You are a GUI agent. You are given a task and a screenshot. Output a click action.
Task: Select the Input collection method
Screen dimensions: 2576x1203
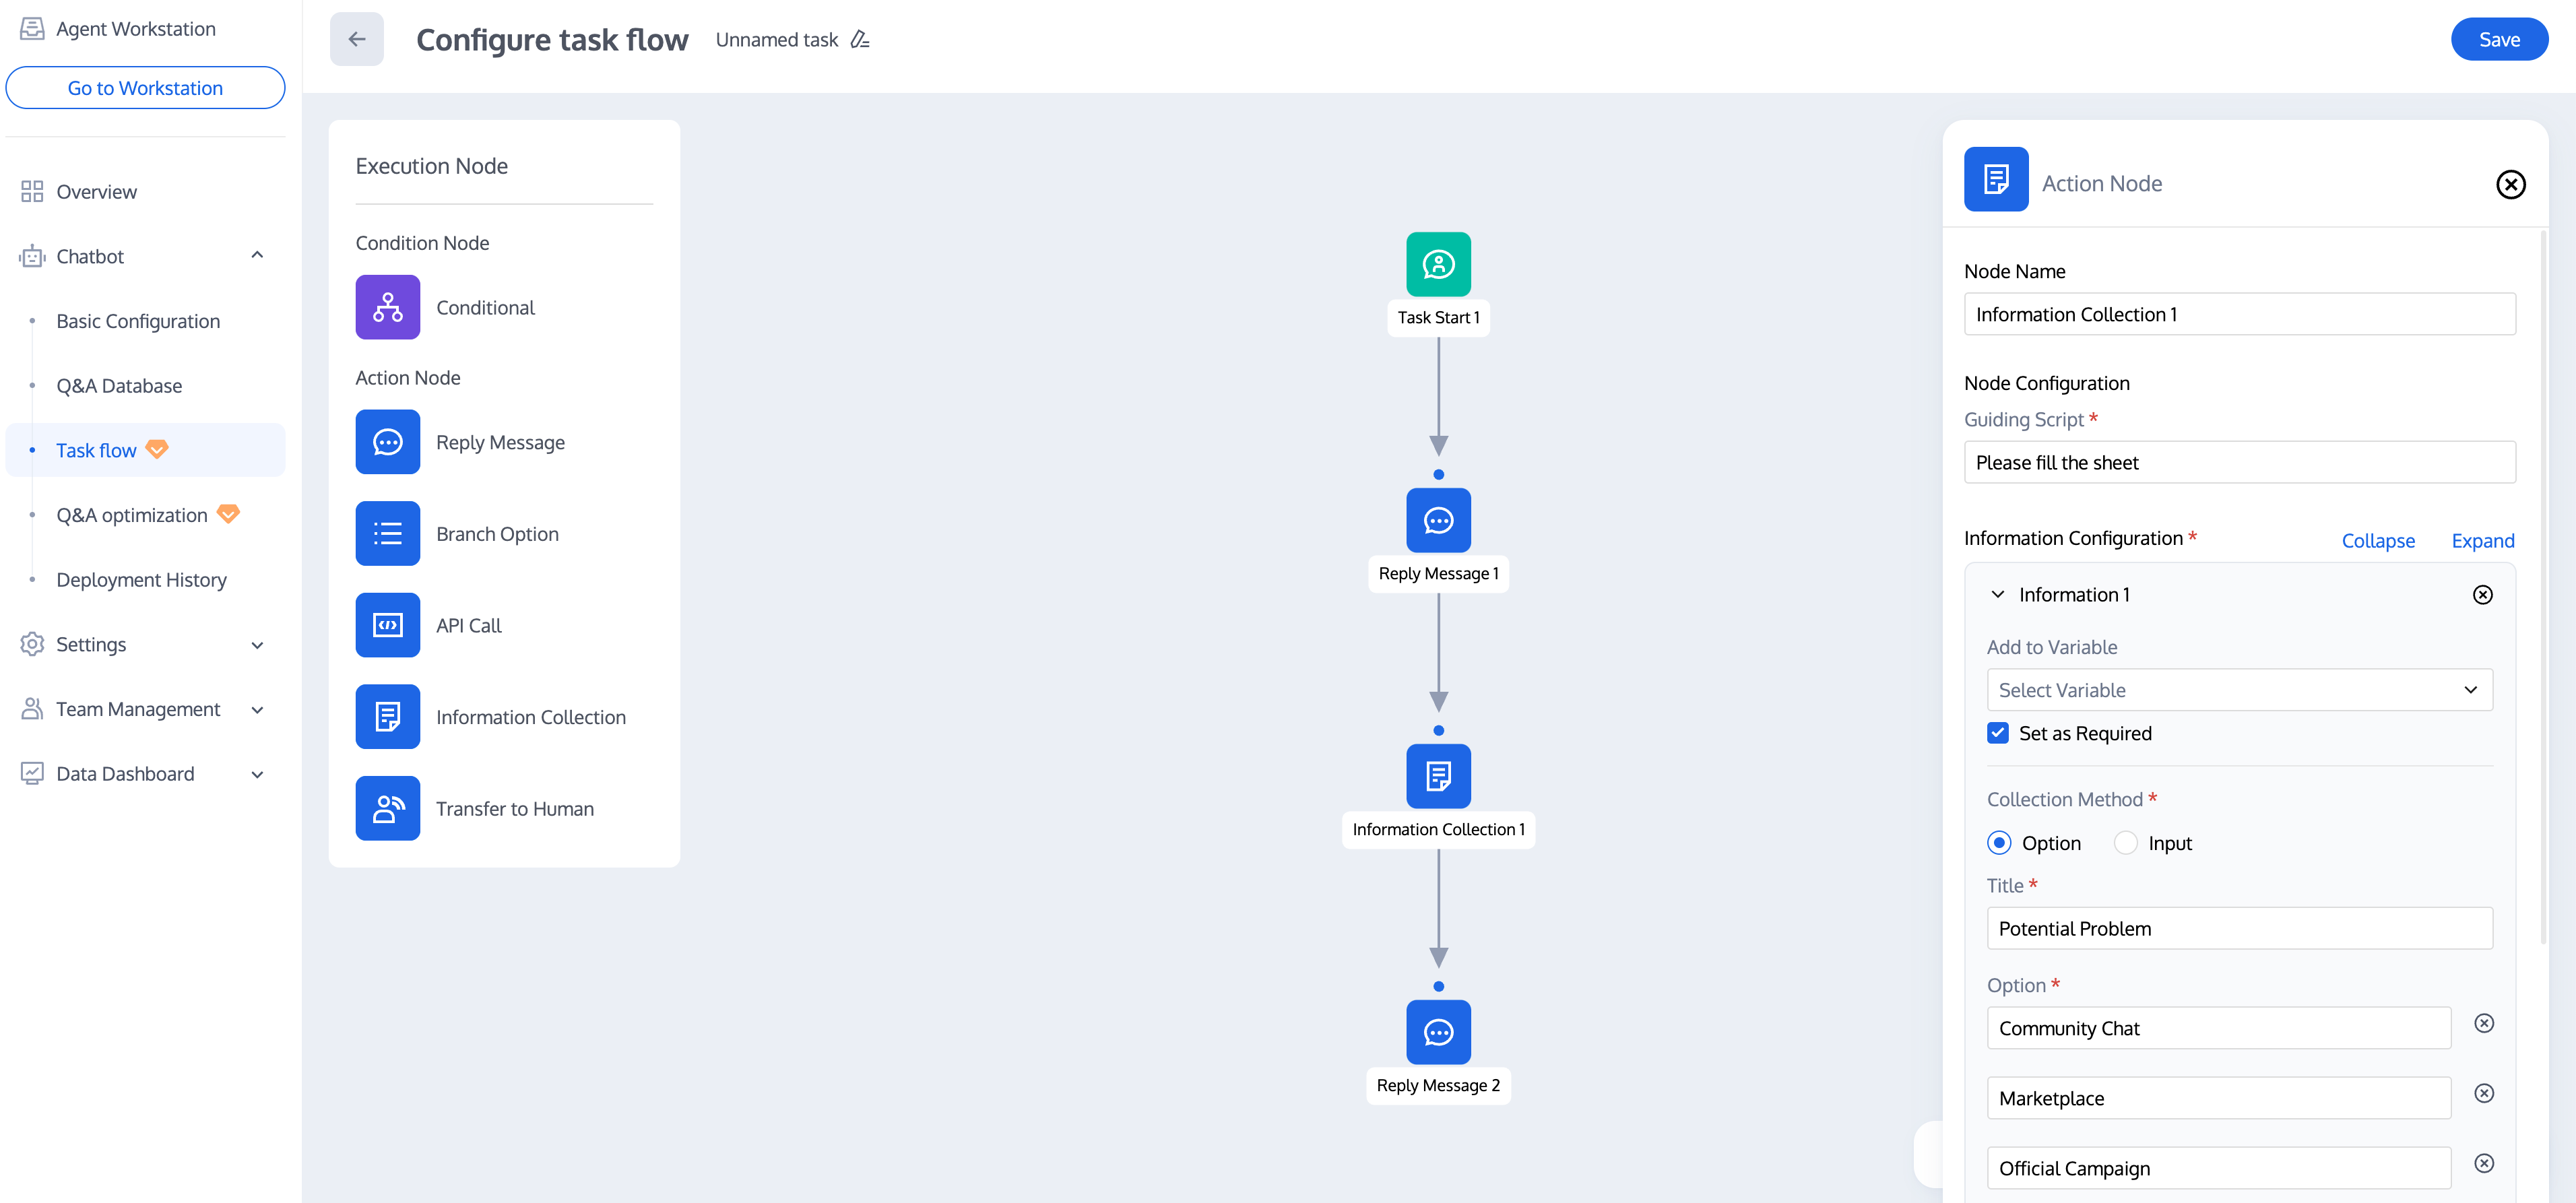click(x=2125, y=843)
